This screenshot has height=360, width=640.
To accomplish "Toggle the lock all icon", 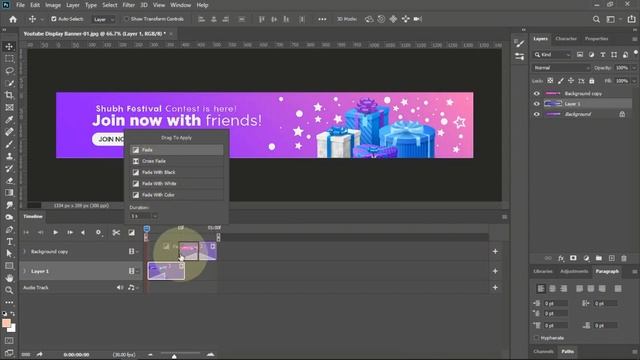I will [x=592, y=81].
